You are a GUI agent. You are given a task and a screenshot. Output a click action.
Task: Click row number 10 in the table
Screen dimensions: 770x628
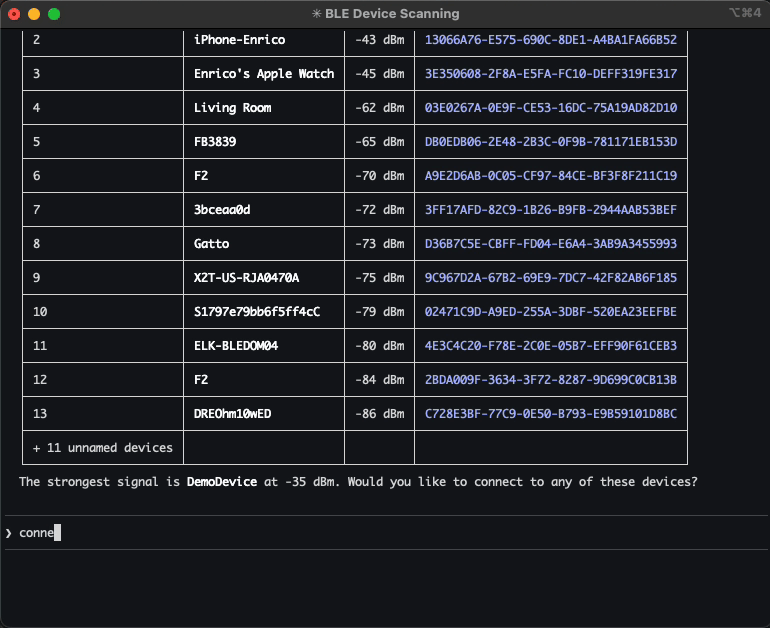pyautogui.click(x=40, y=312)
